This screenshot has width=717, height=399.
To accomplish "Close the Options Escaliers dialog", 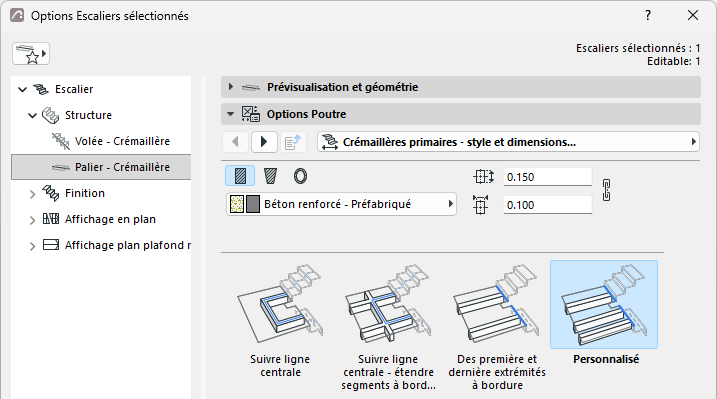I will tap(693, 16).
